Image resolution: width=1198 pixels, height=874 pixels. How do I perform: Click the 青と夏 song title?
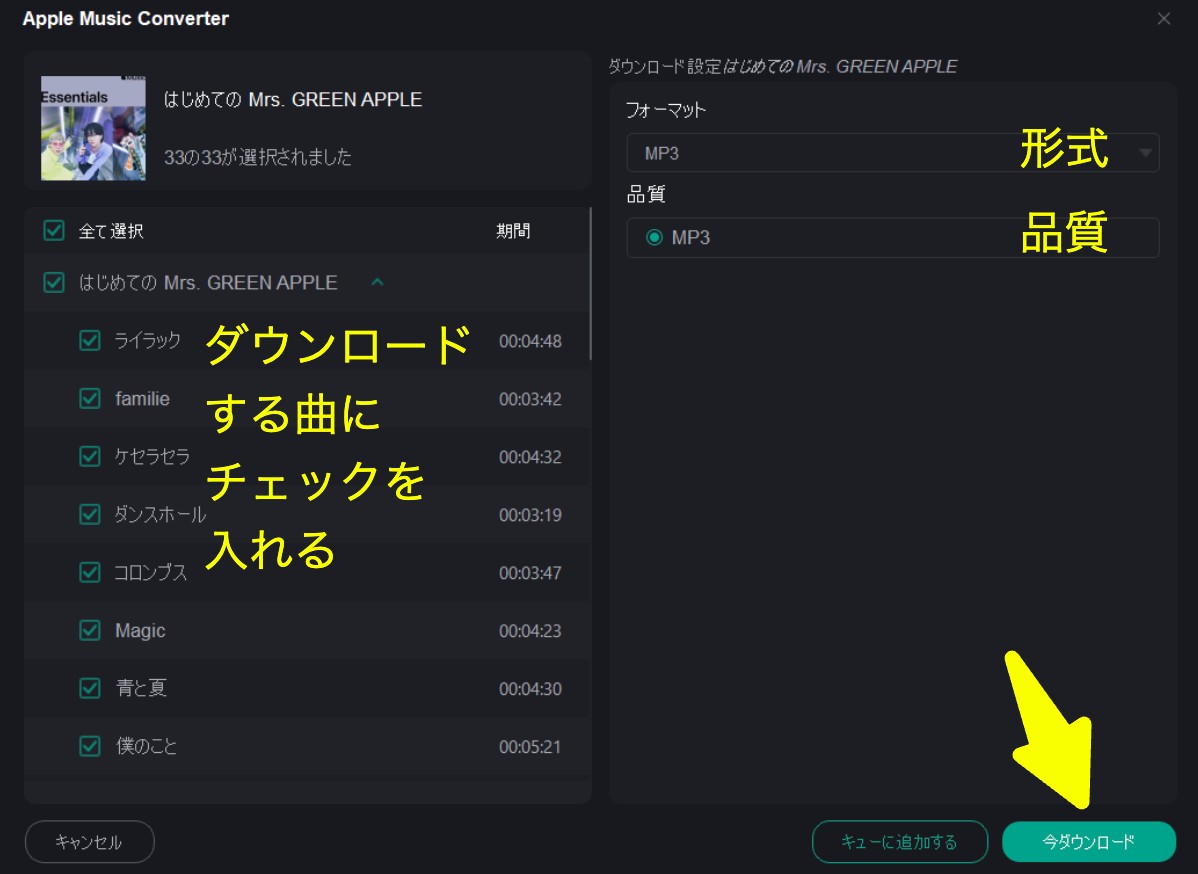click(x=141, y=688)
